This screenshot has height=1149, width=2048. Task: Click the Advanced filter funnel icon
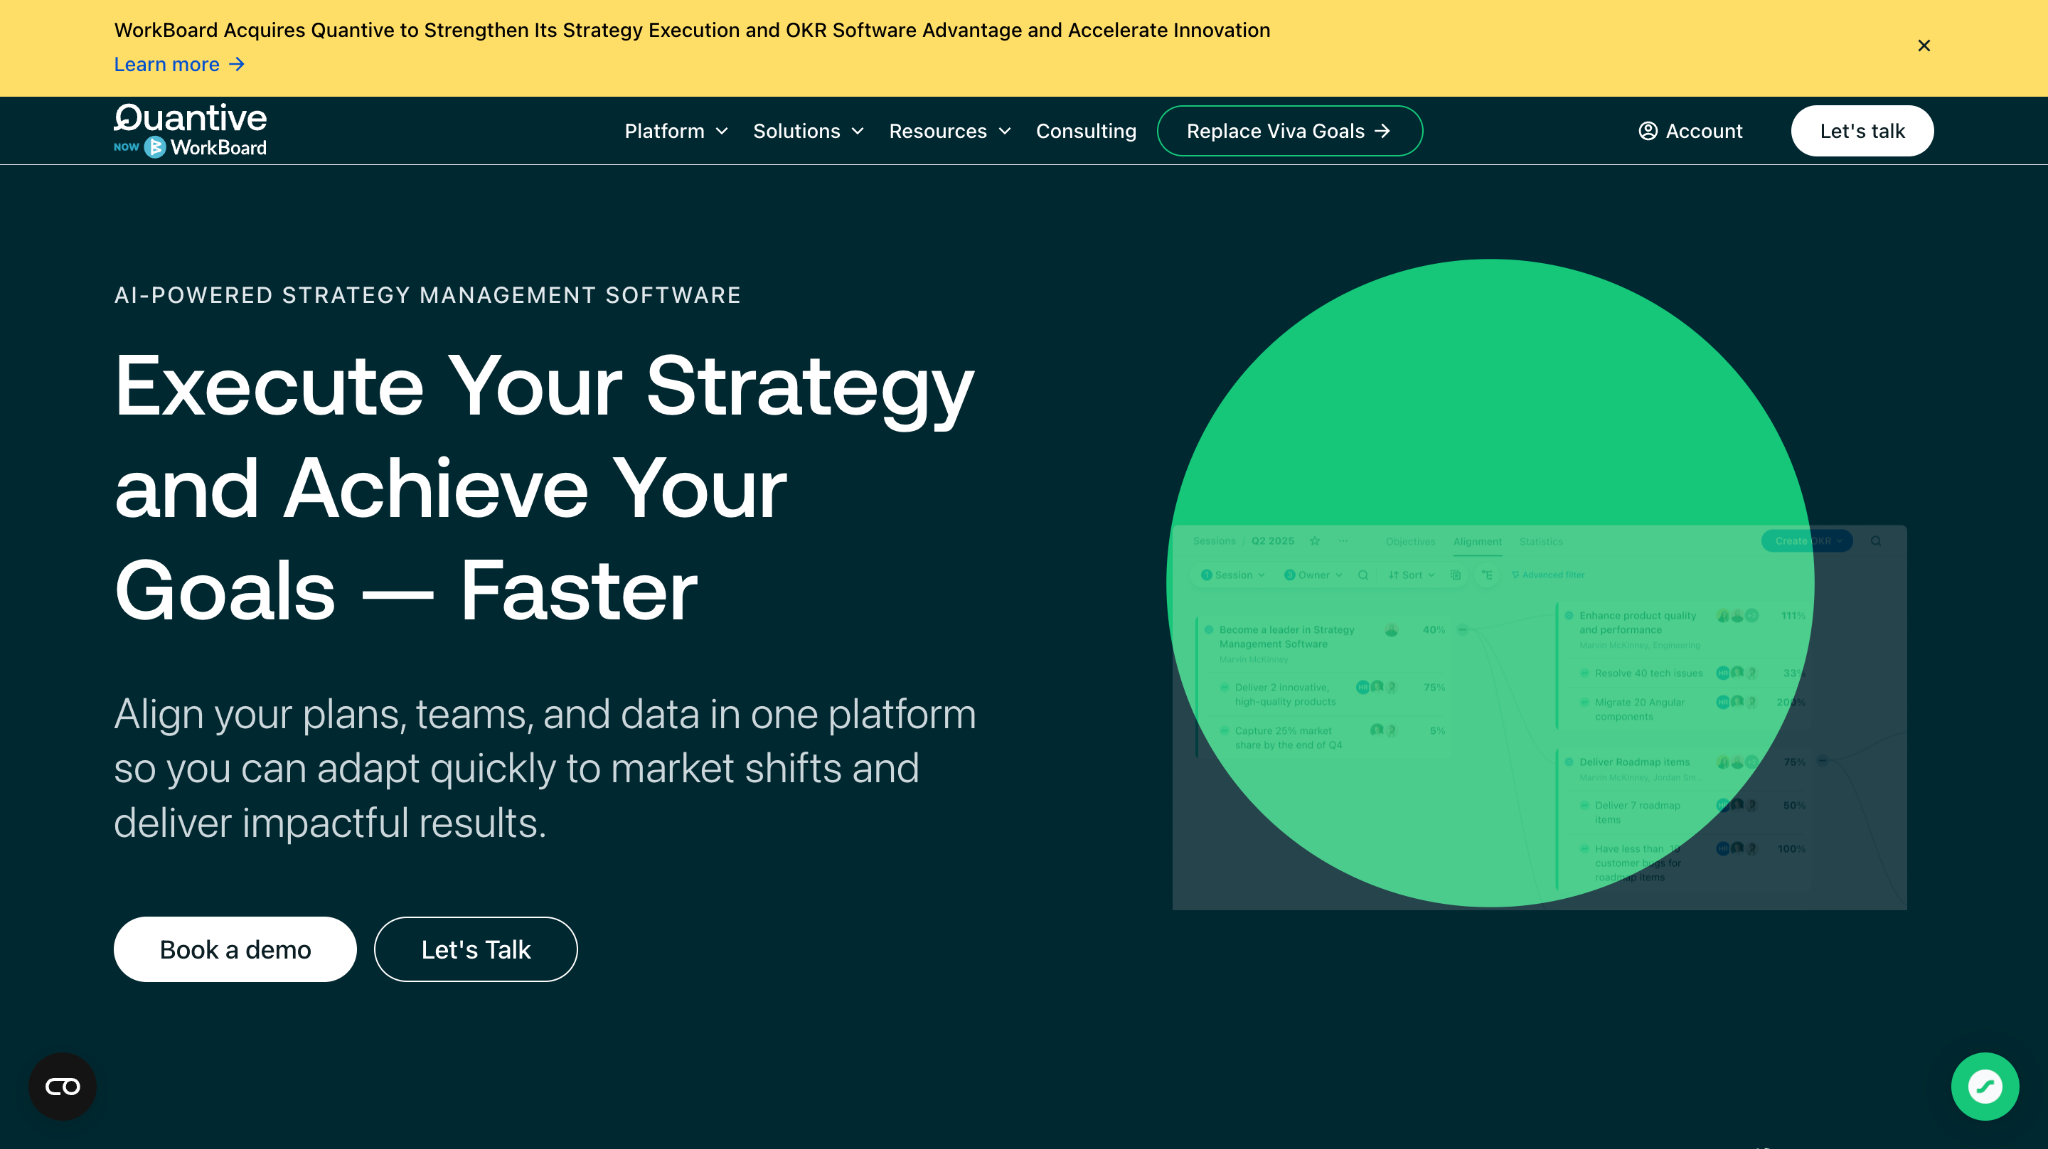pyautogui.click(x=1515, y=575)
